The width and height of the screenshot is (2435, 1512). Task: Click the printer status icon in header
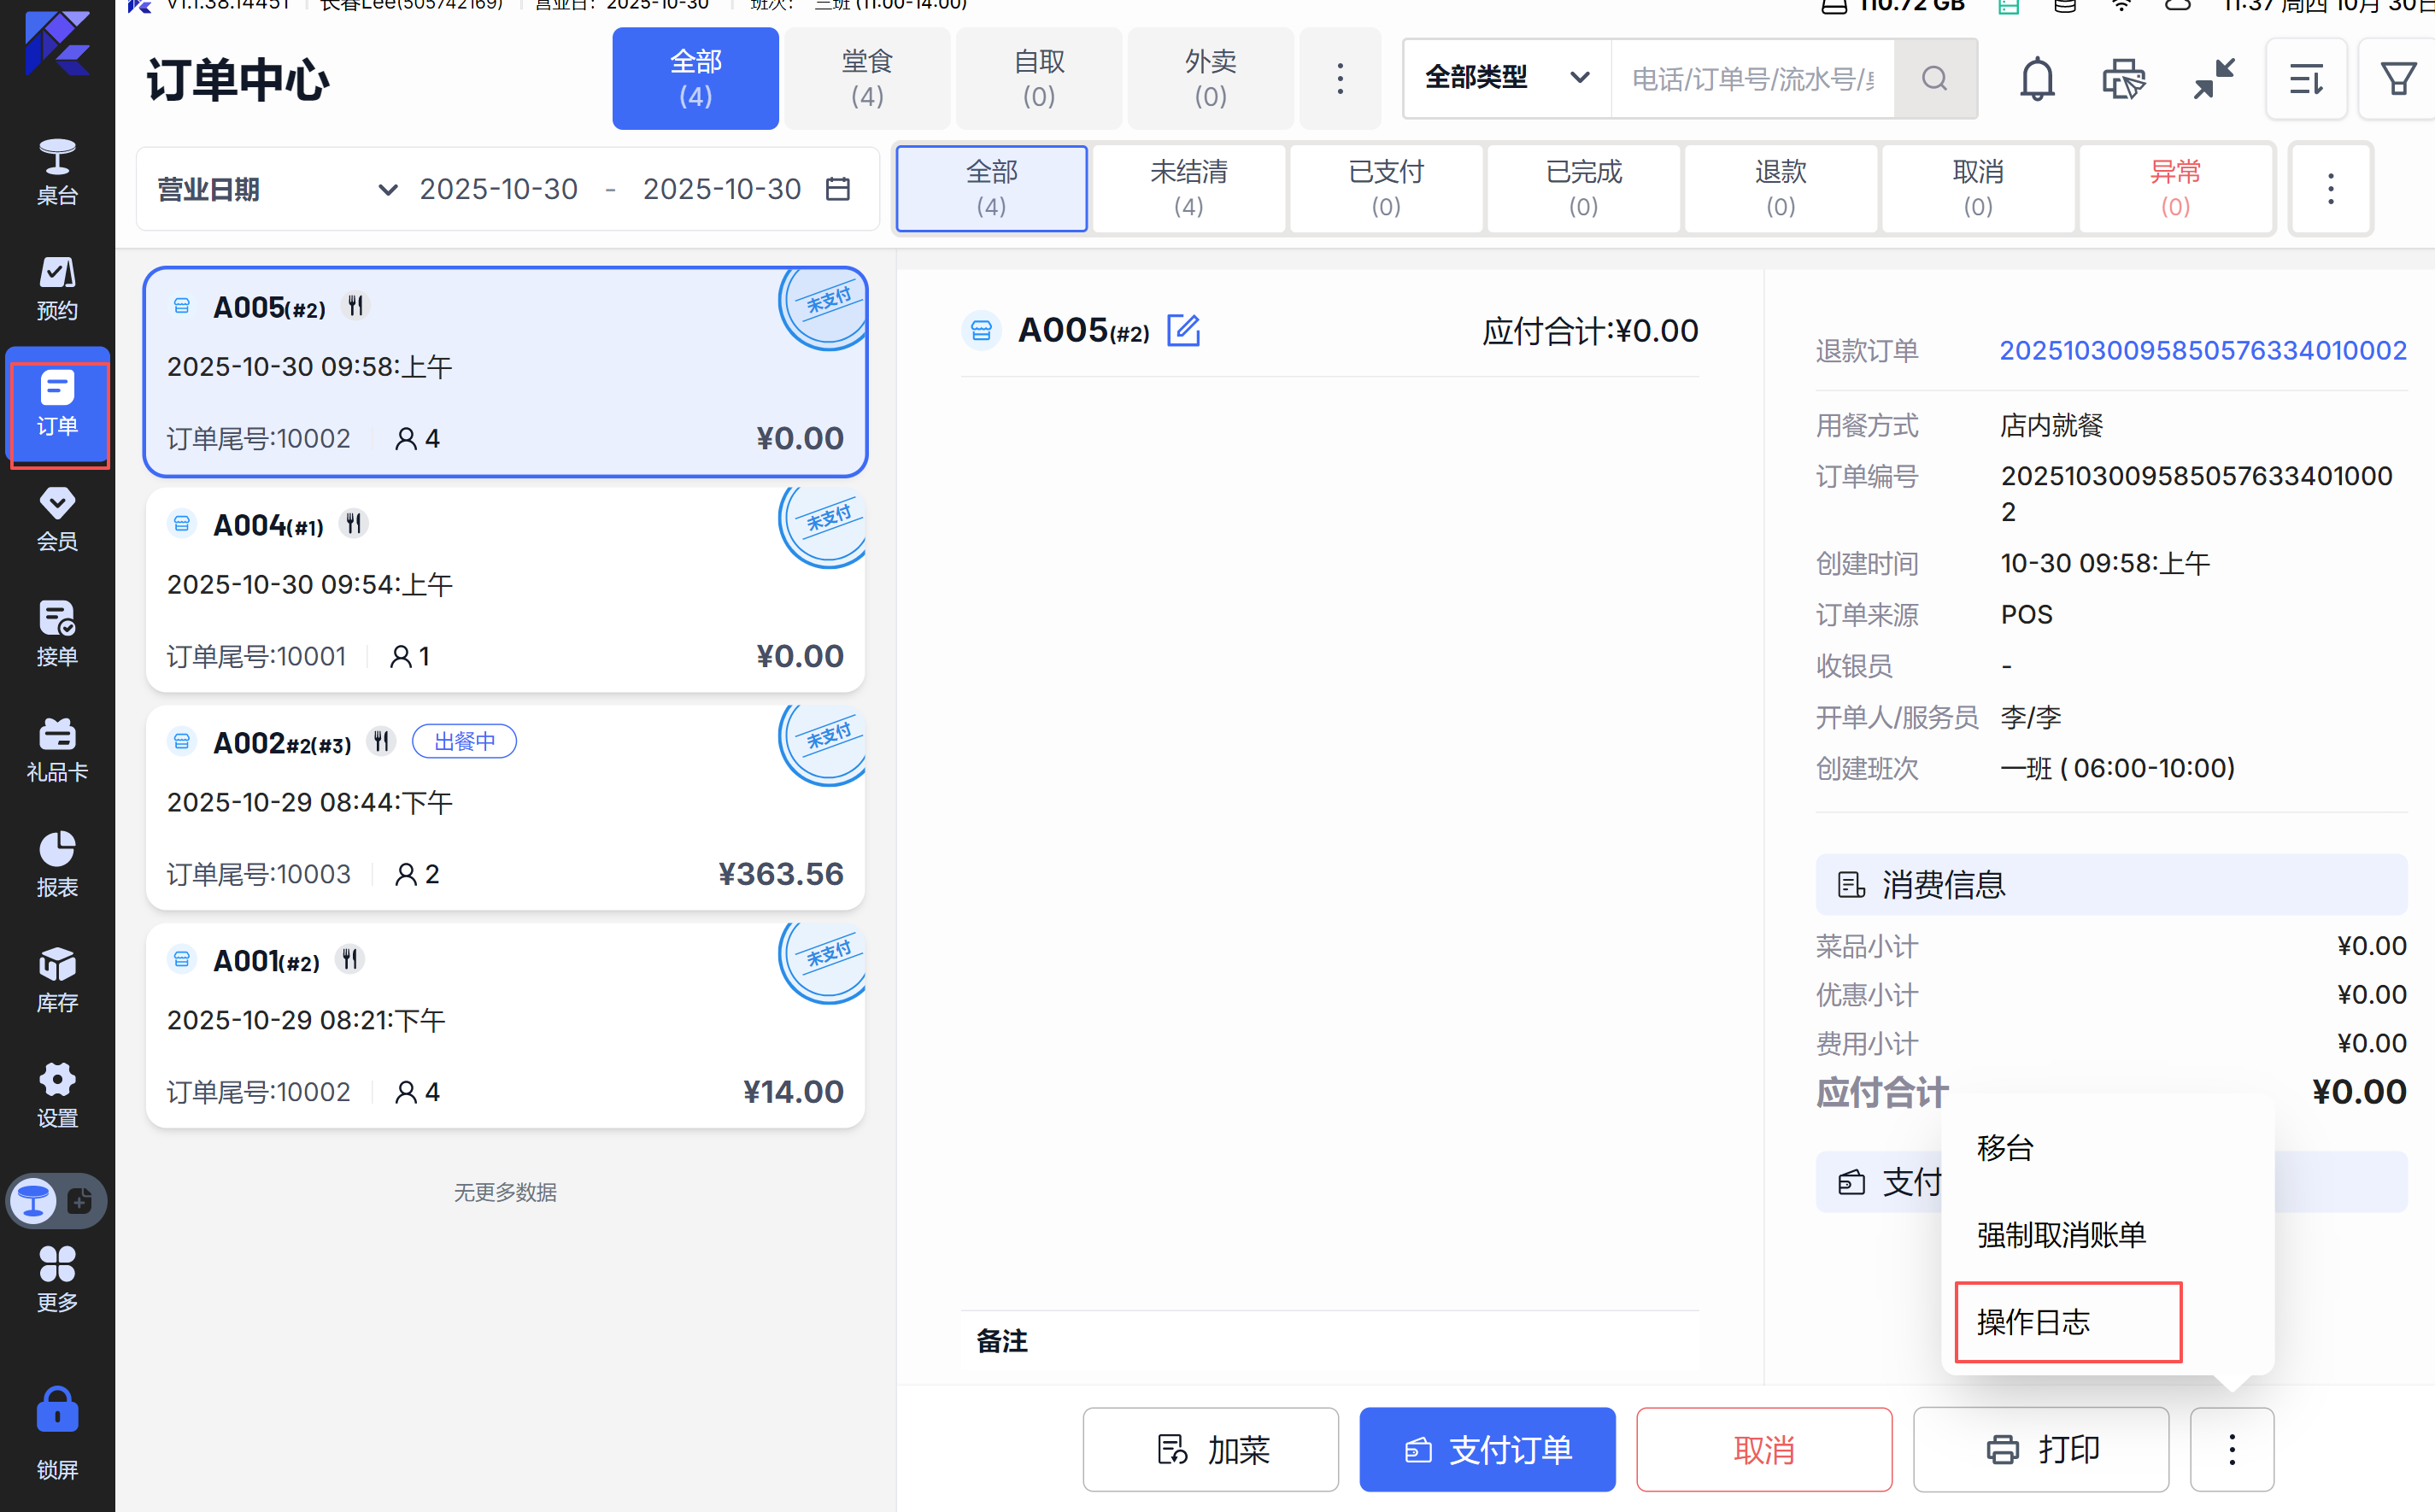click(2123, 79)
